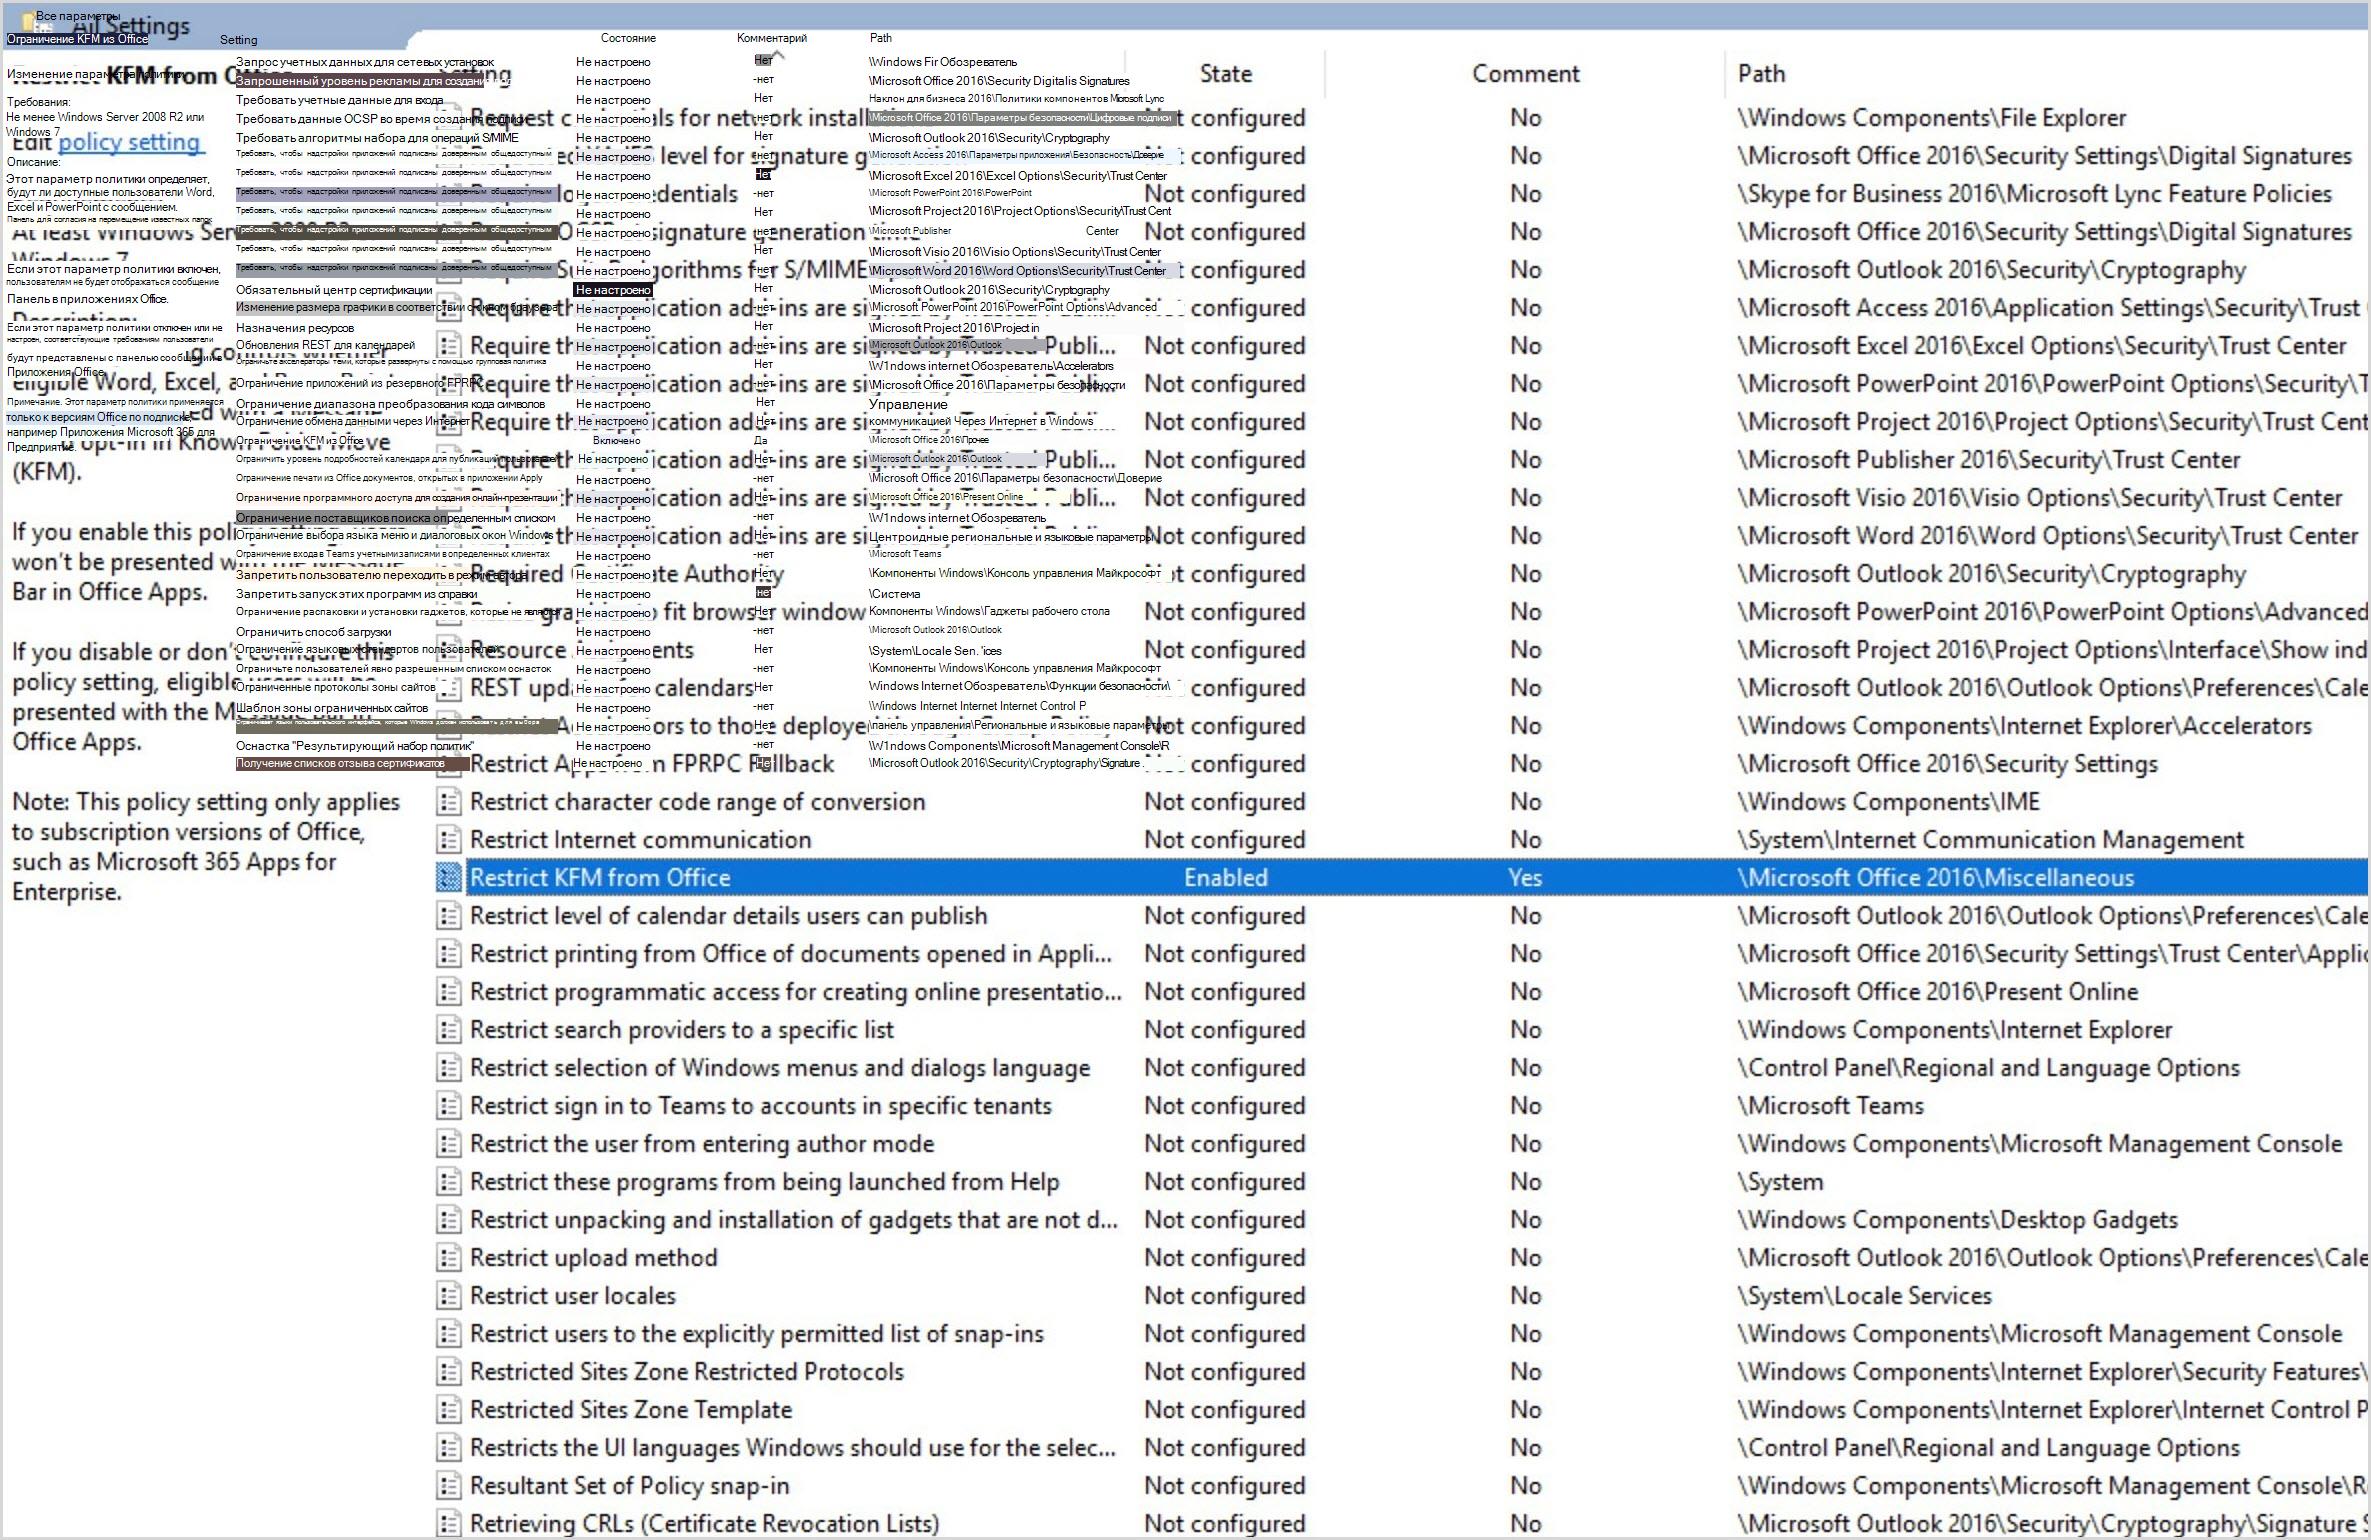Open the Edit policy setting link
Image resolution: width=2371 pixels, height=1540 pixels.
coord(130,142)
